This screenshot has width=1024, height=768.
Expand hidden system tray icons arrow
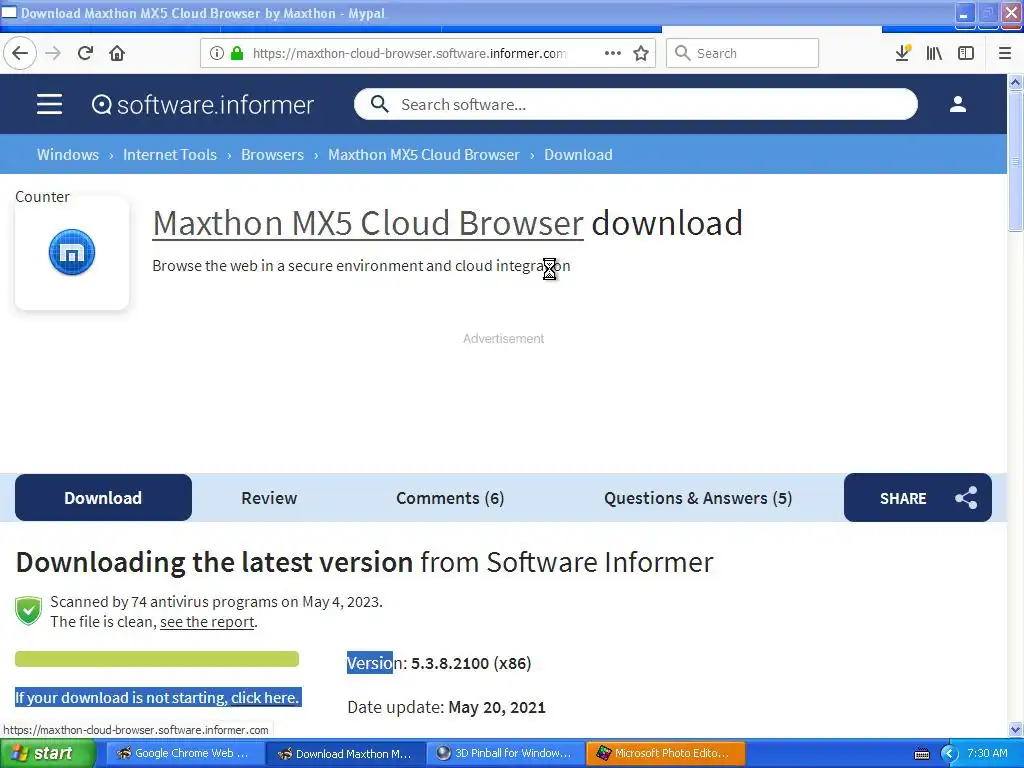click(949, 754)
